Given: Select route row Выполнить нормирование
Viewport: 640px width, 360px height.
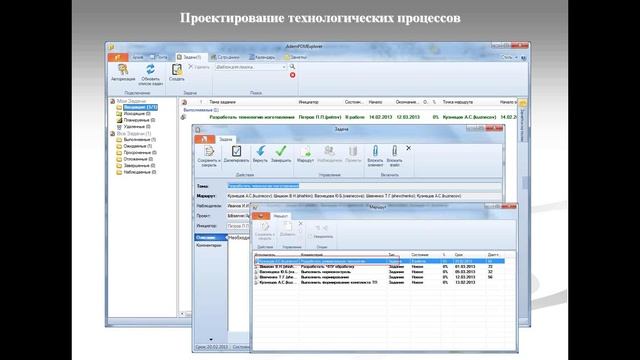Looking at the screenshot, I should click(x=379, y=277).
